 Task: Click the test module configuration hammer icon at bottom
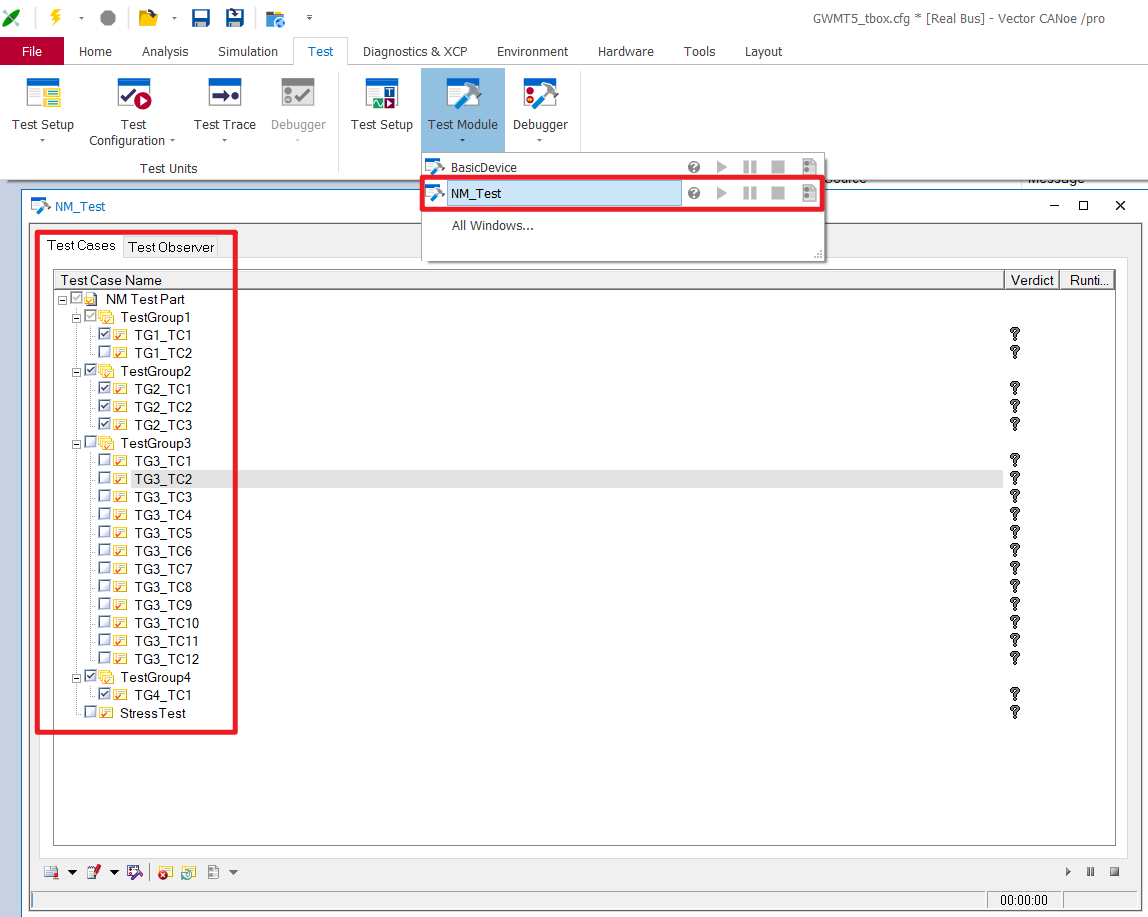click(135, 872)
